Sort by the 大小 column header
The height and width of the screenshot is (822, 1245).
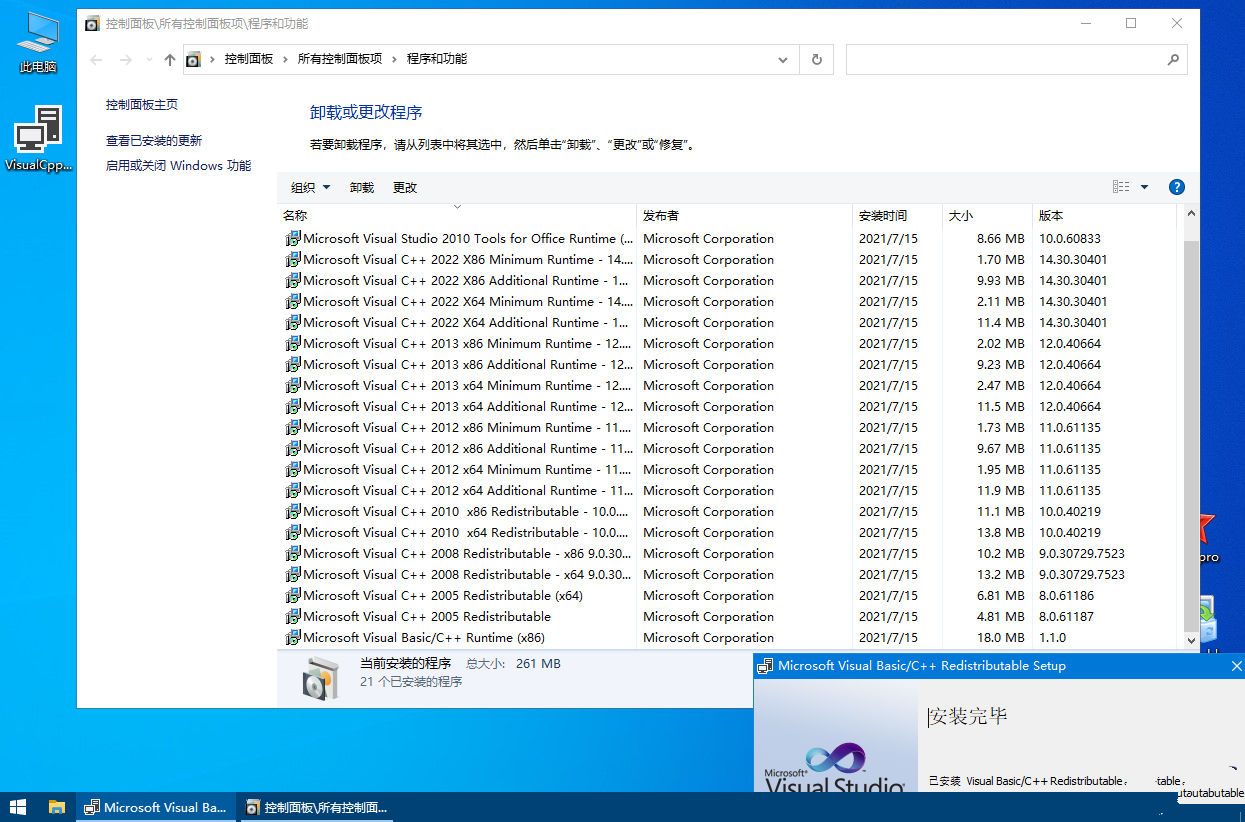coord(987,215)
